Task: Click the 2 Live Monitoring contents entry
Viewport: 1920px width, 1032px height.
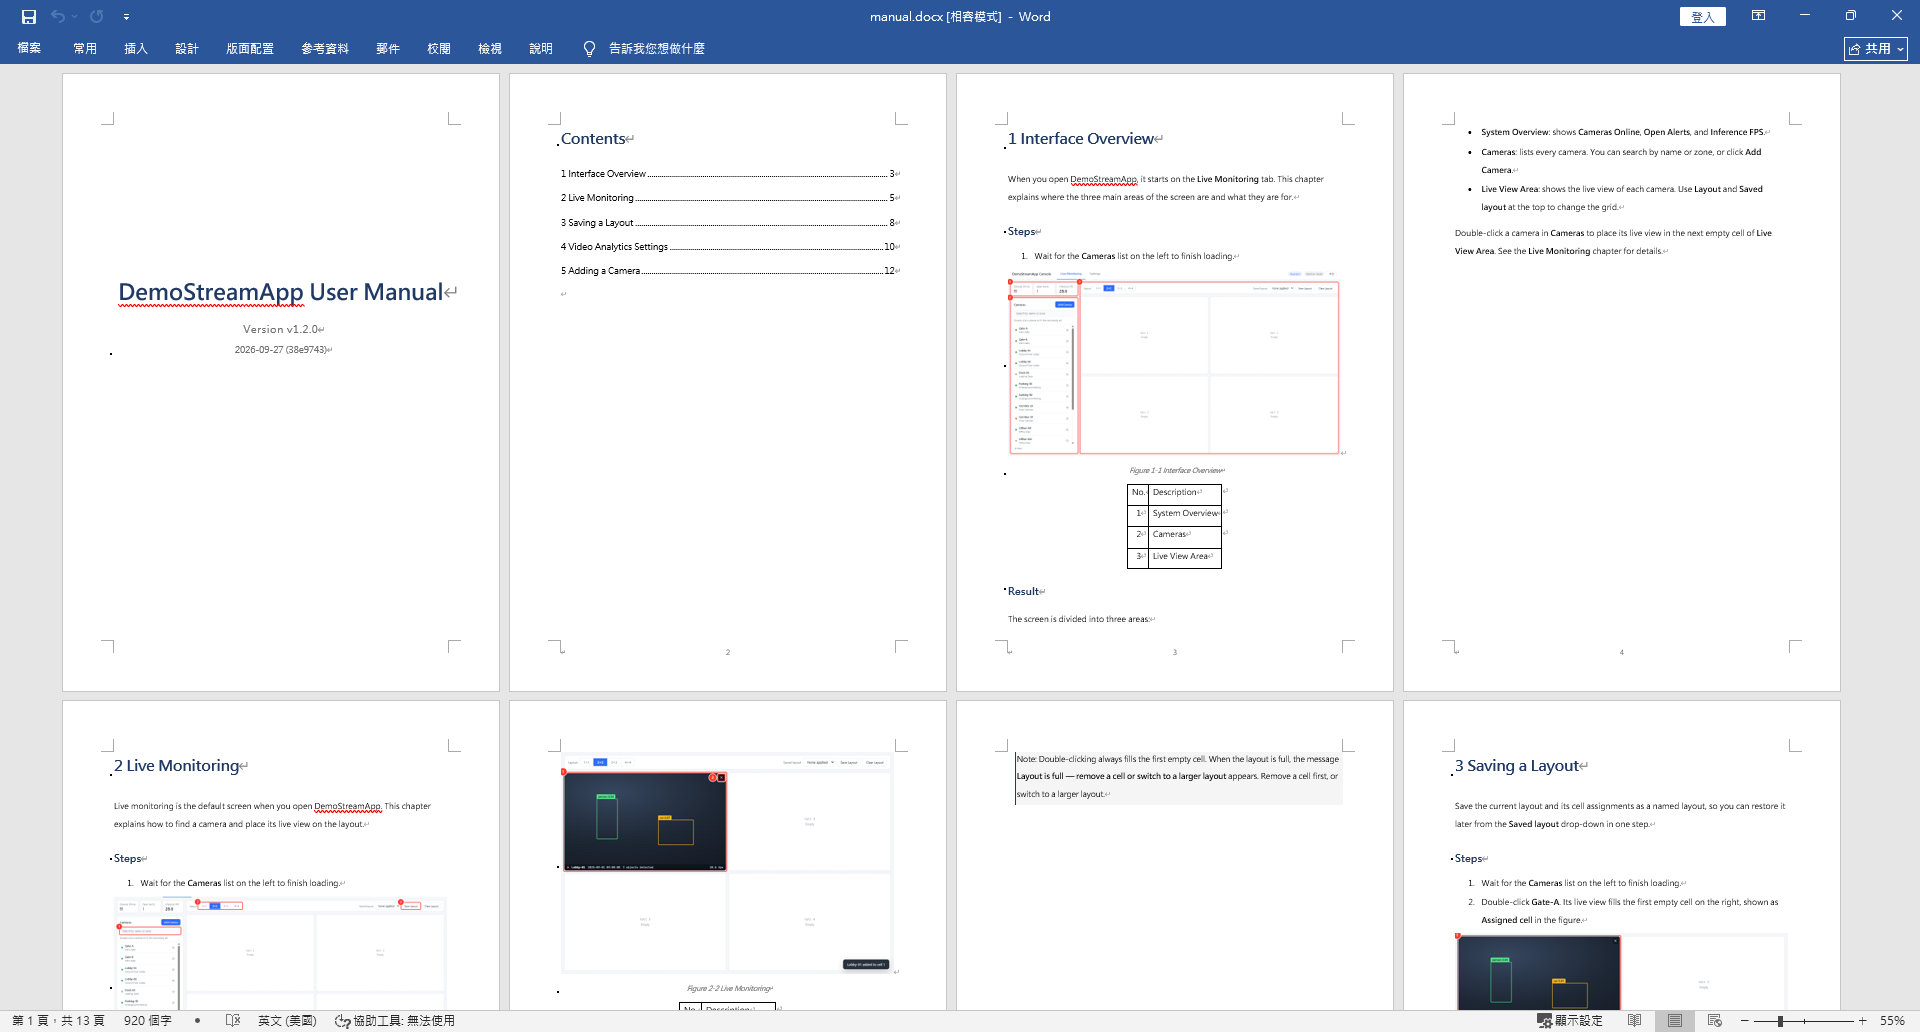Action: tap(728, 198)
